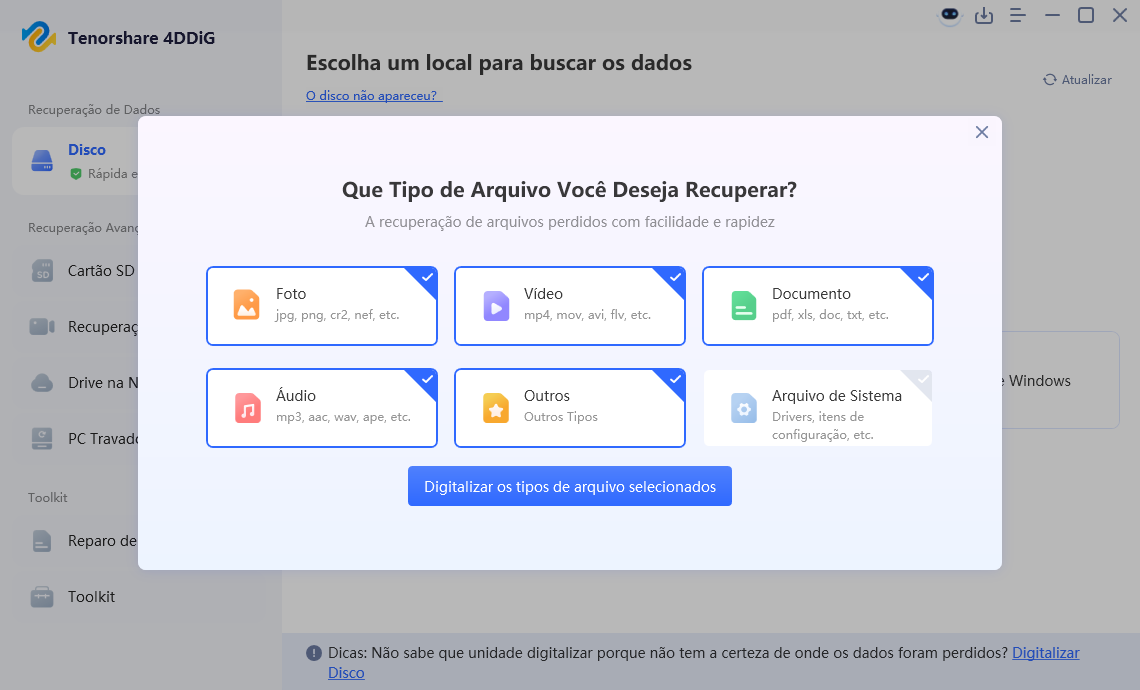This screenshot has height=690, width=1140.
Task: Uncheck the Áudio file type
Action: [322, 407]
